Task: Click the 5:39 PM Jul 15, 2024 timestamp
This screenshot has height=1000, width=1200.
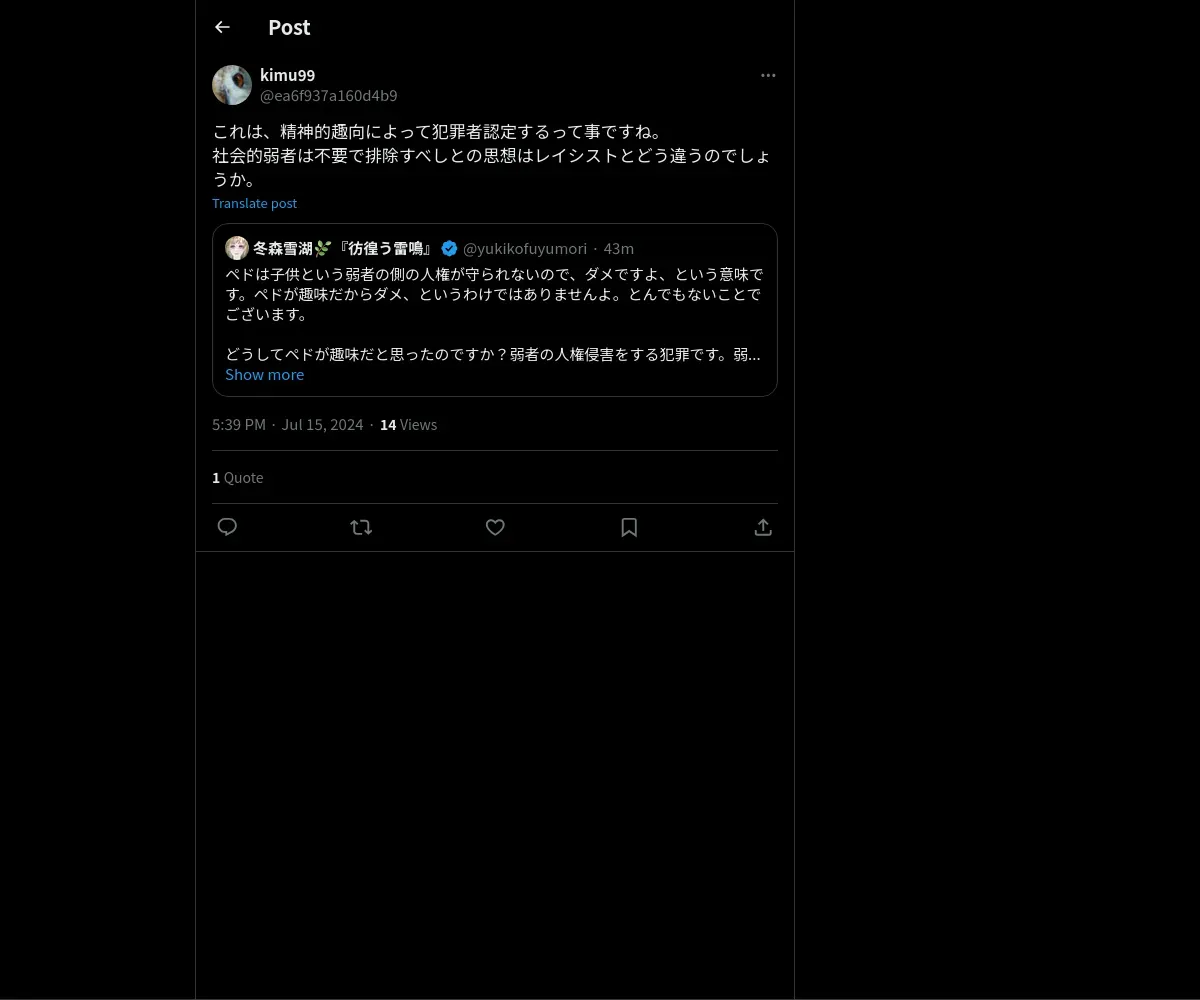Action: [288, 425]
